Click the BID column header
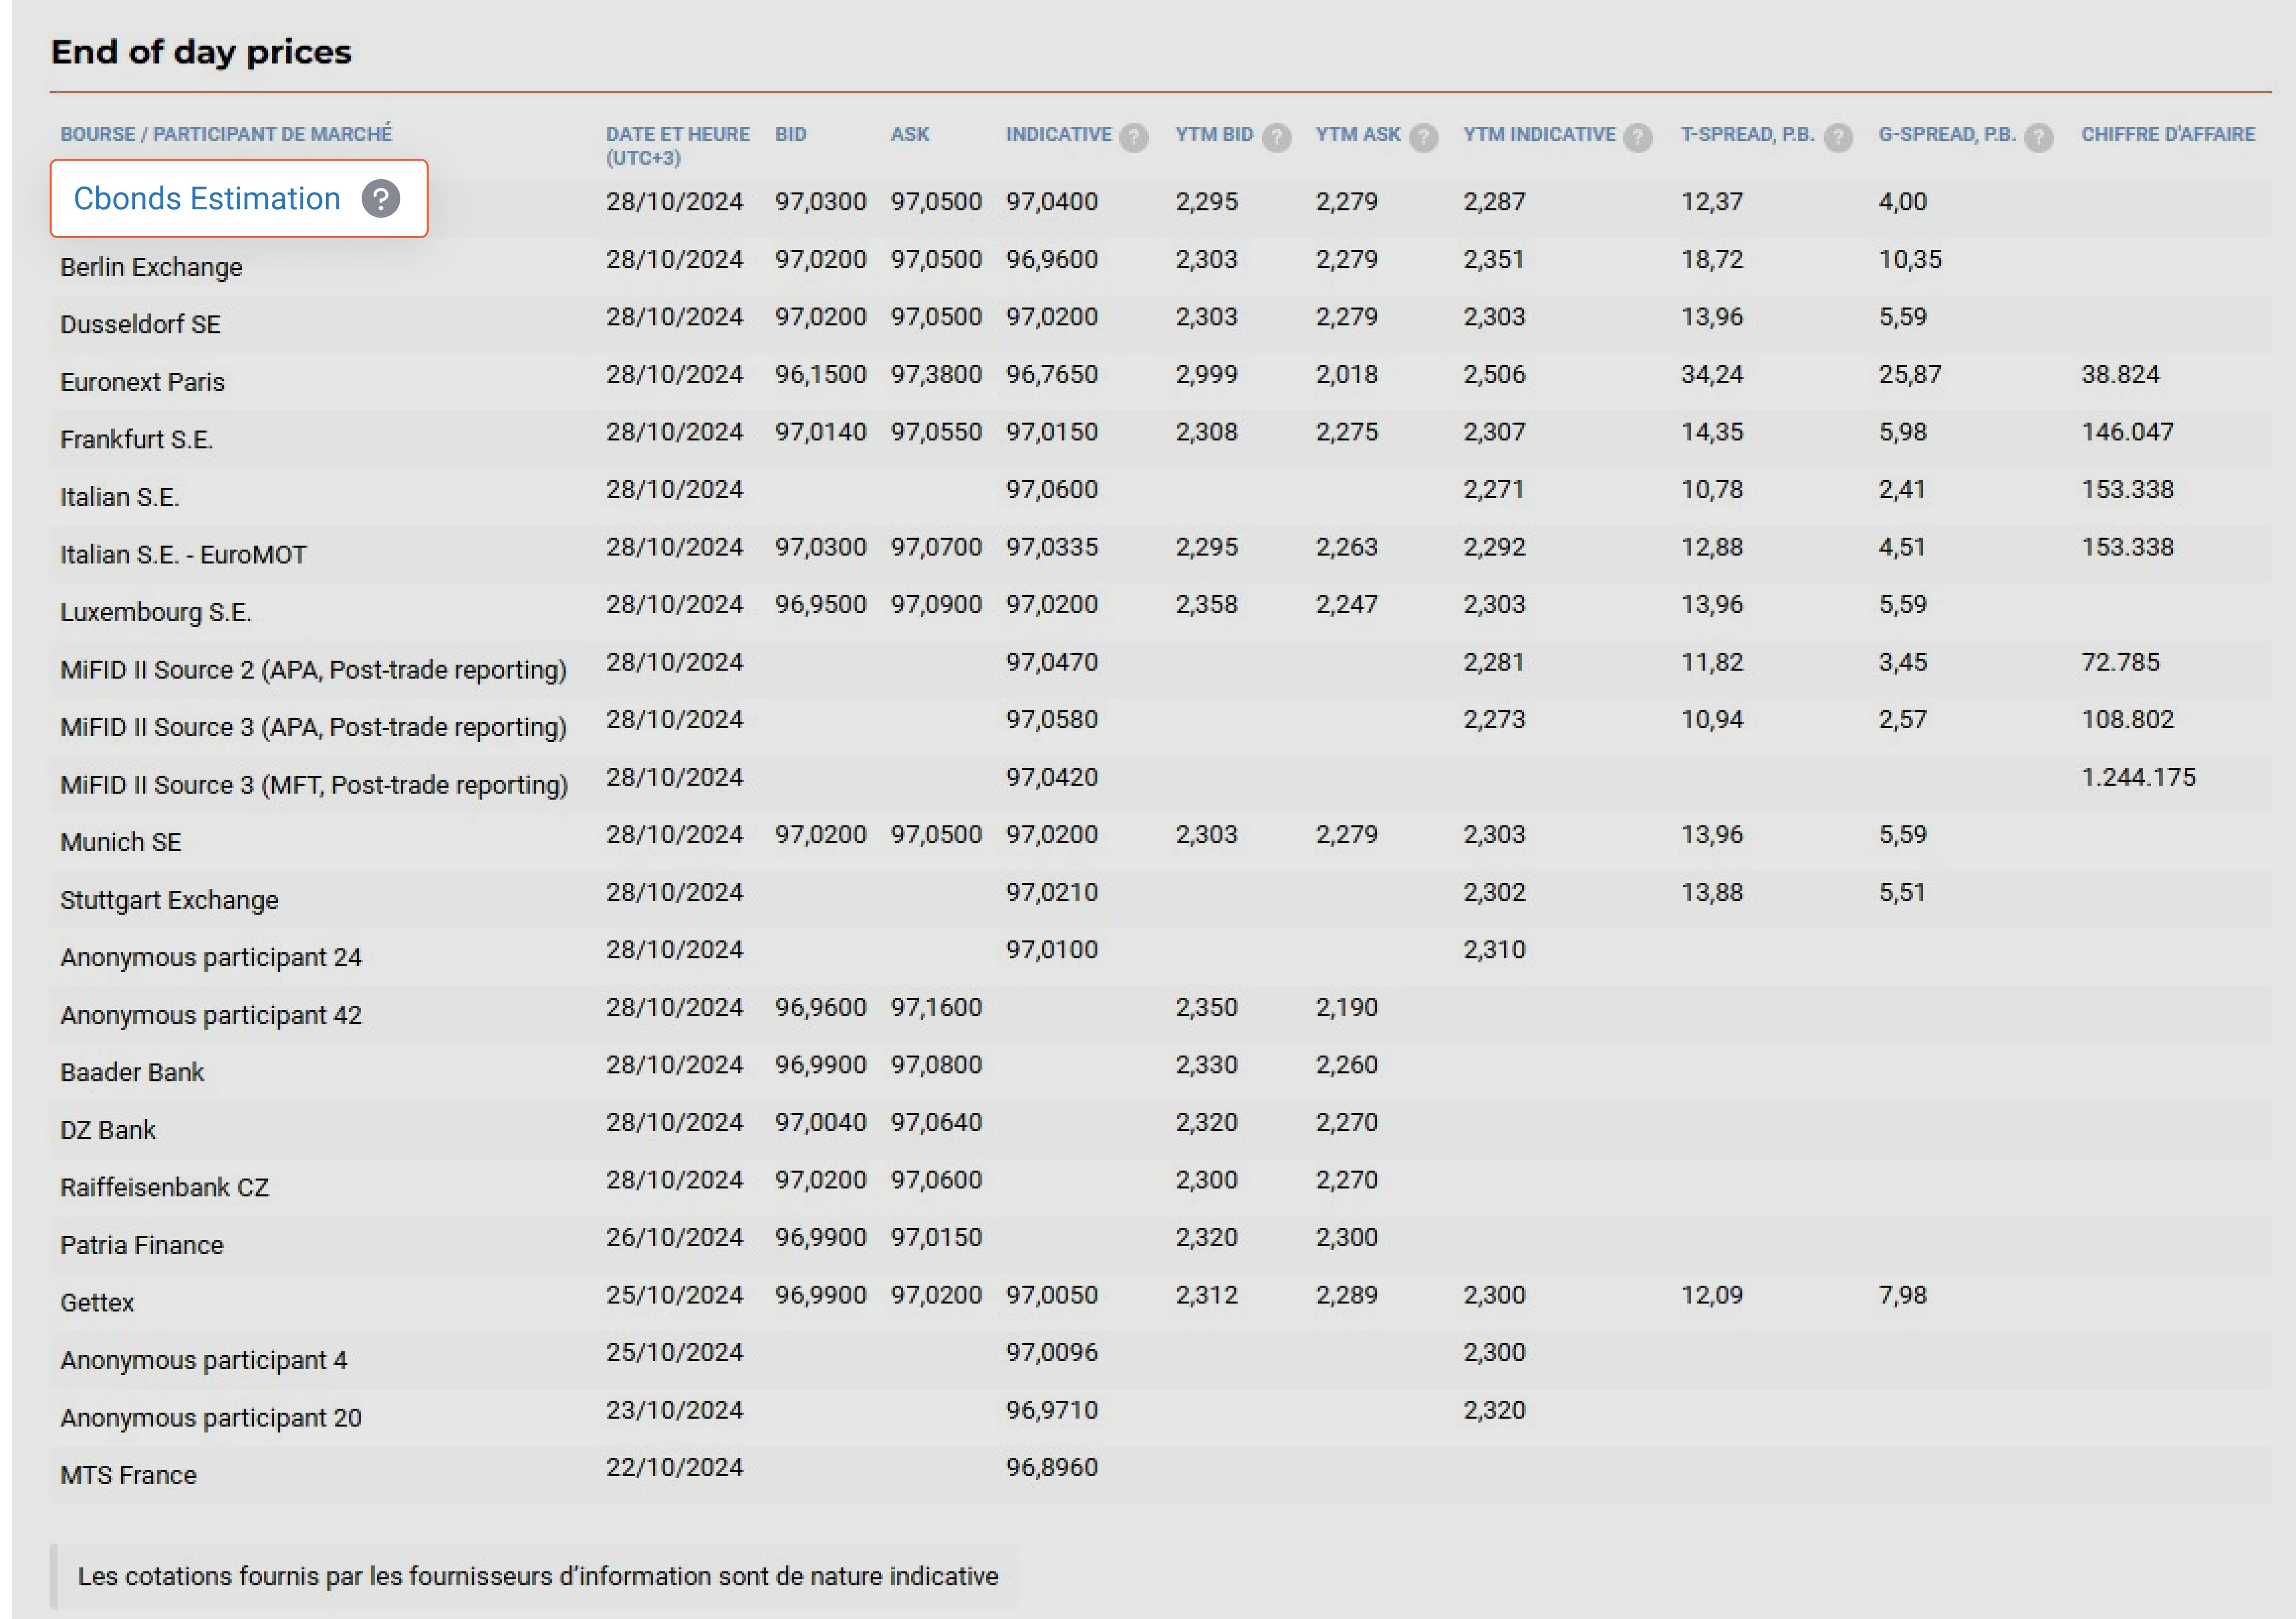The width and height of the screenshot is (2296, 1619). pyautogui.click(x=790, y=134)
